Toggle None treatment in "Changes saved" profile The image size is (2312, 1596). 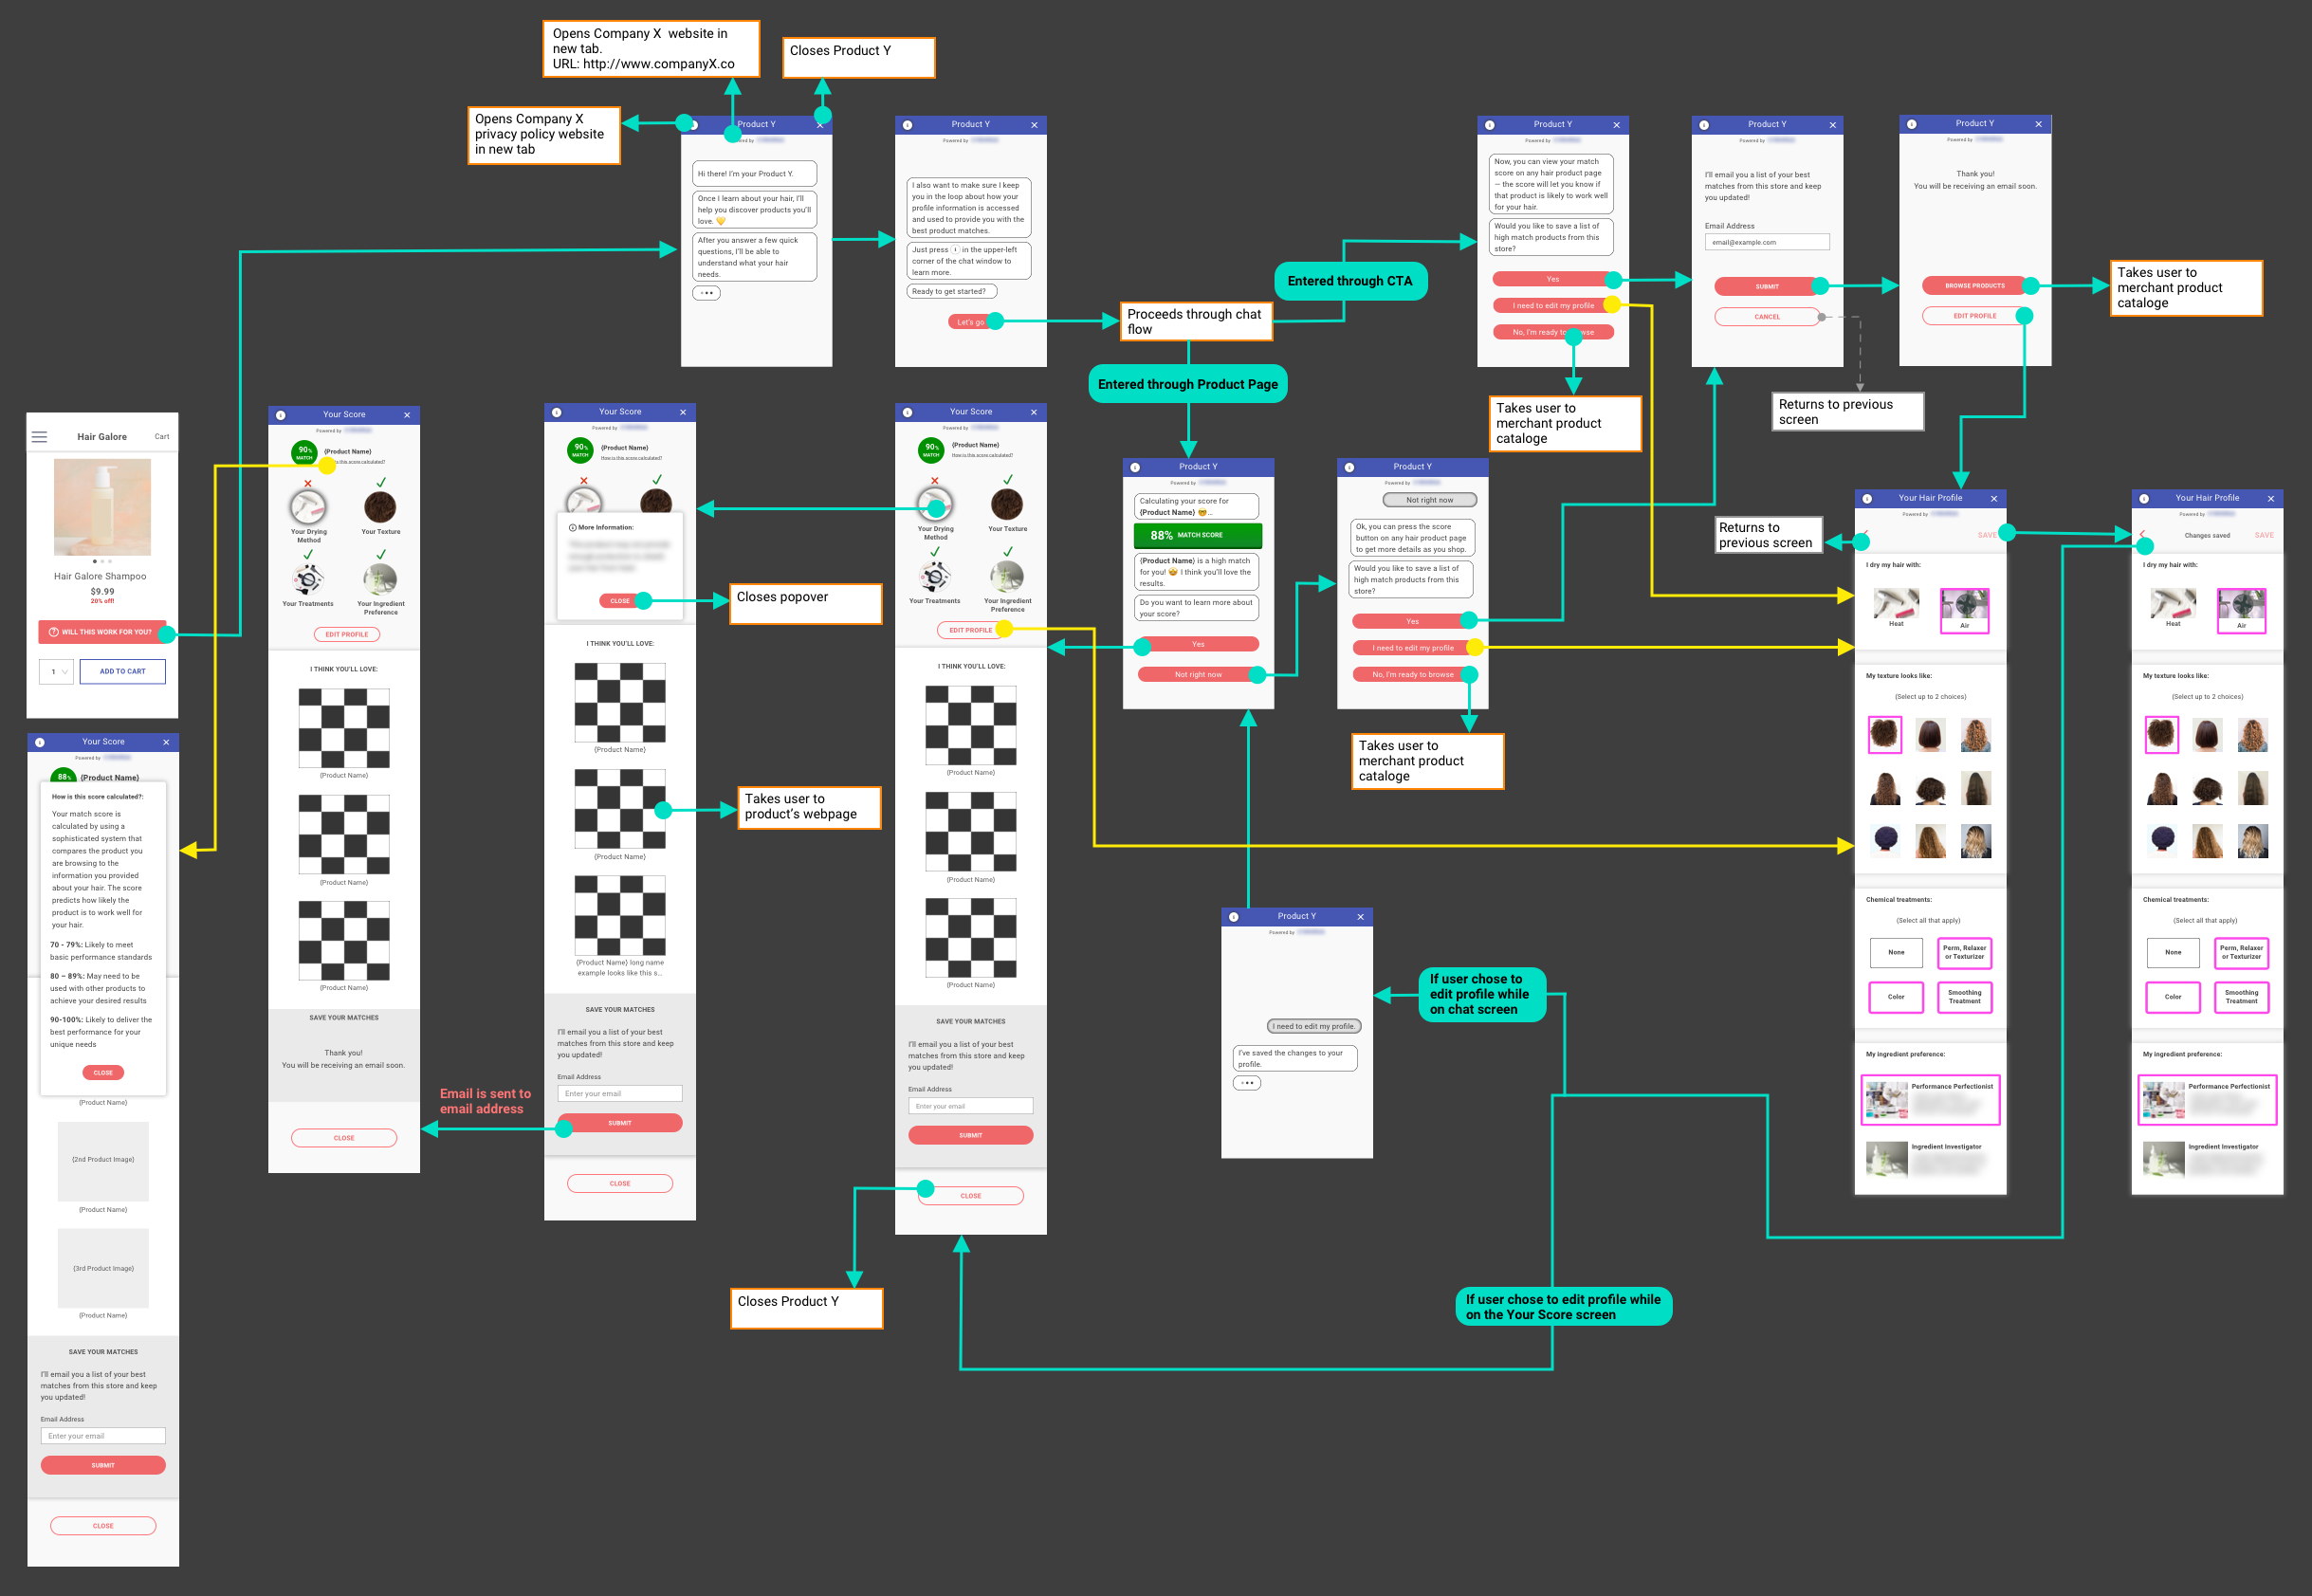coord(2173,952)
